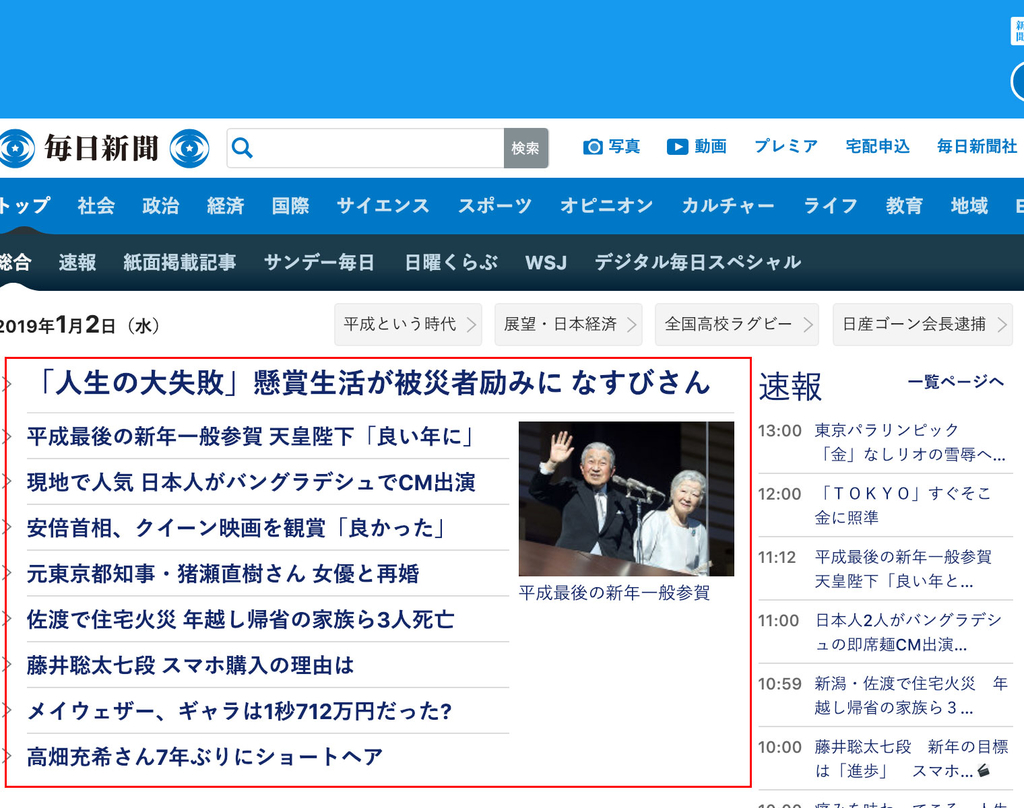This screenshot has height=808, width=1024.
Task: Click the date 2019年1月2日(水)
Action: [78, 325]
